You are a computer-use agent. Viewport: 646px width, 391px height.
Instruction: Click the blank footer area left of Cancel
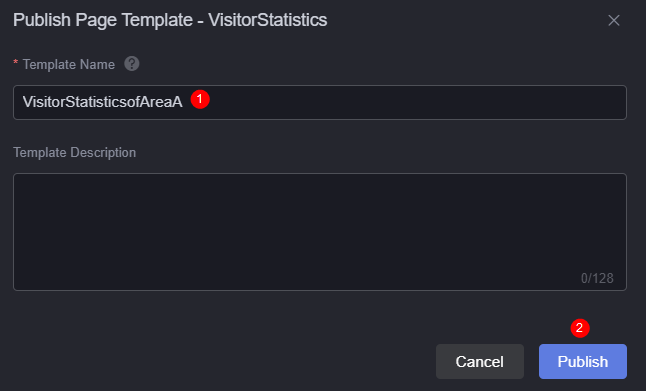[x=222, y=361]
